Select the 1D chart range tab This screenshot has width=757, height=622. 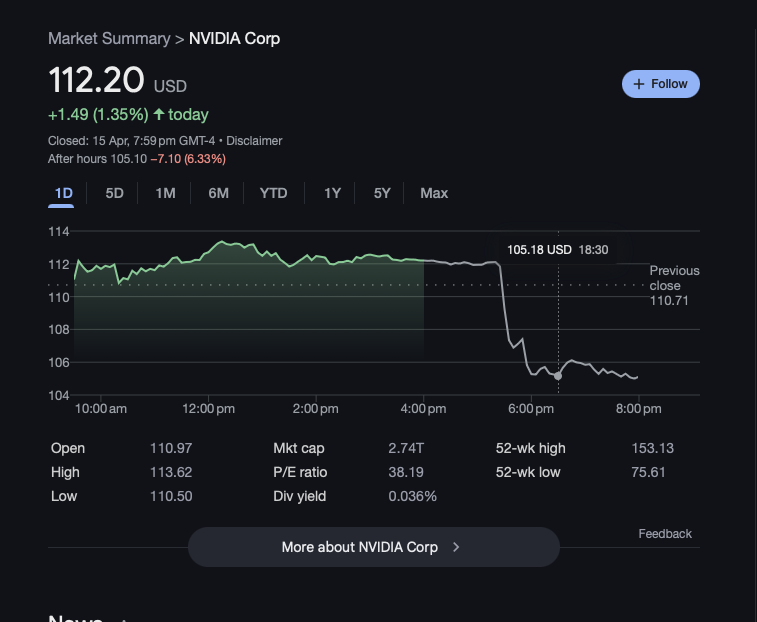click(x=63, y=193)
